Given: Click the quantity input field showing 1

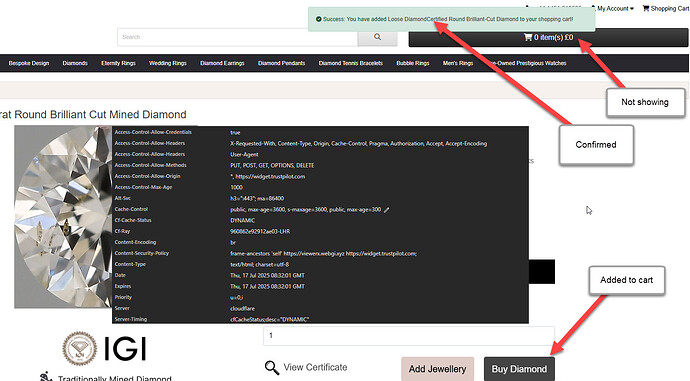Looking at the screenshot, I should click(x=409, y=336).
